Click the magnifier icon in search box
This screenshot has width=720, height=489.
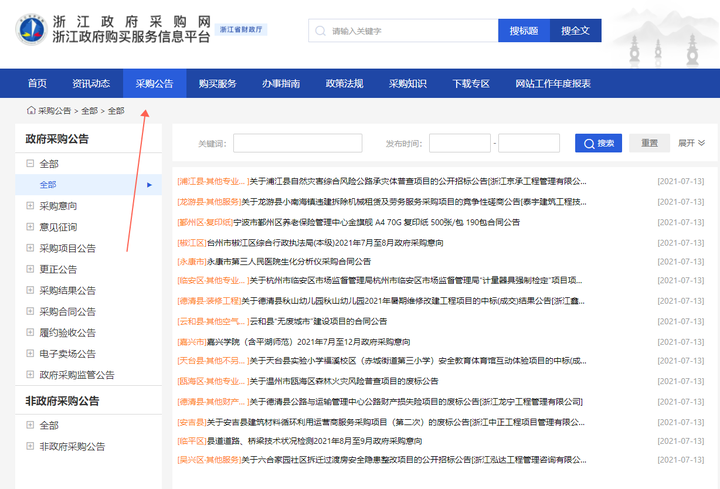point(320,31)
